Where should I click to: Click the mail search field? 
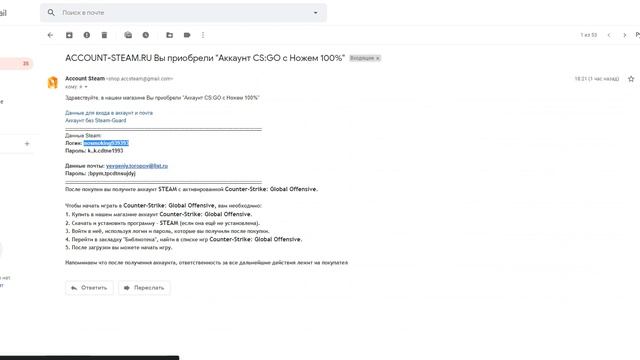point(183,13)
